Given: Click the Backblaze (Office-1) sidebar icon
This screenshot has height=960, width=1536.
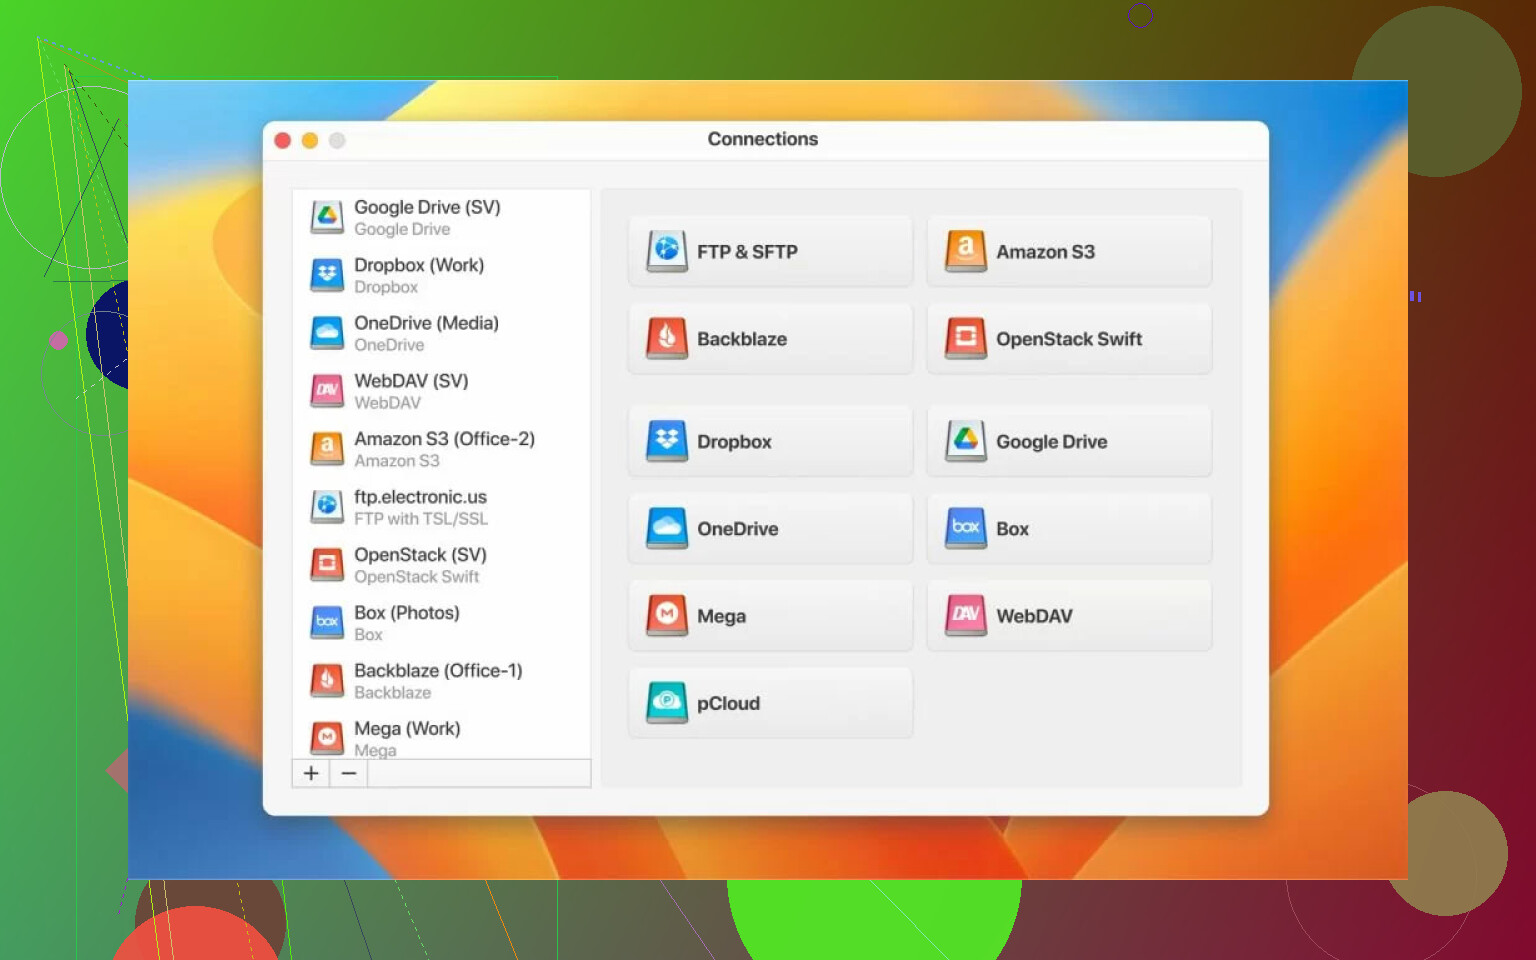Looking at the screenshot, I should [327, 681].
